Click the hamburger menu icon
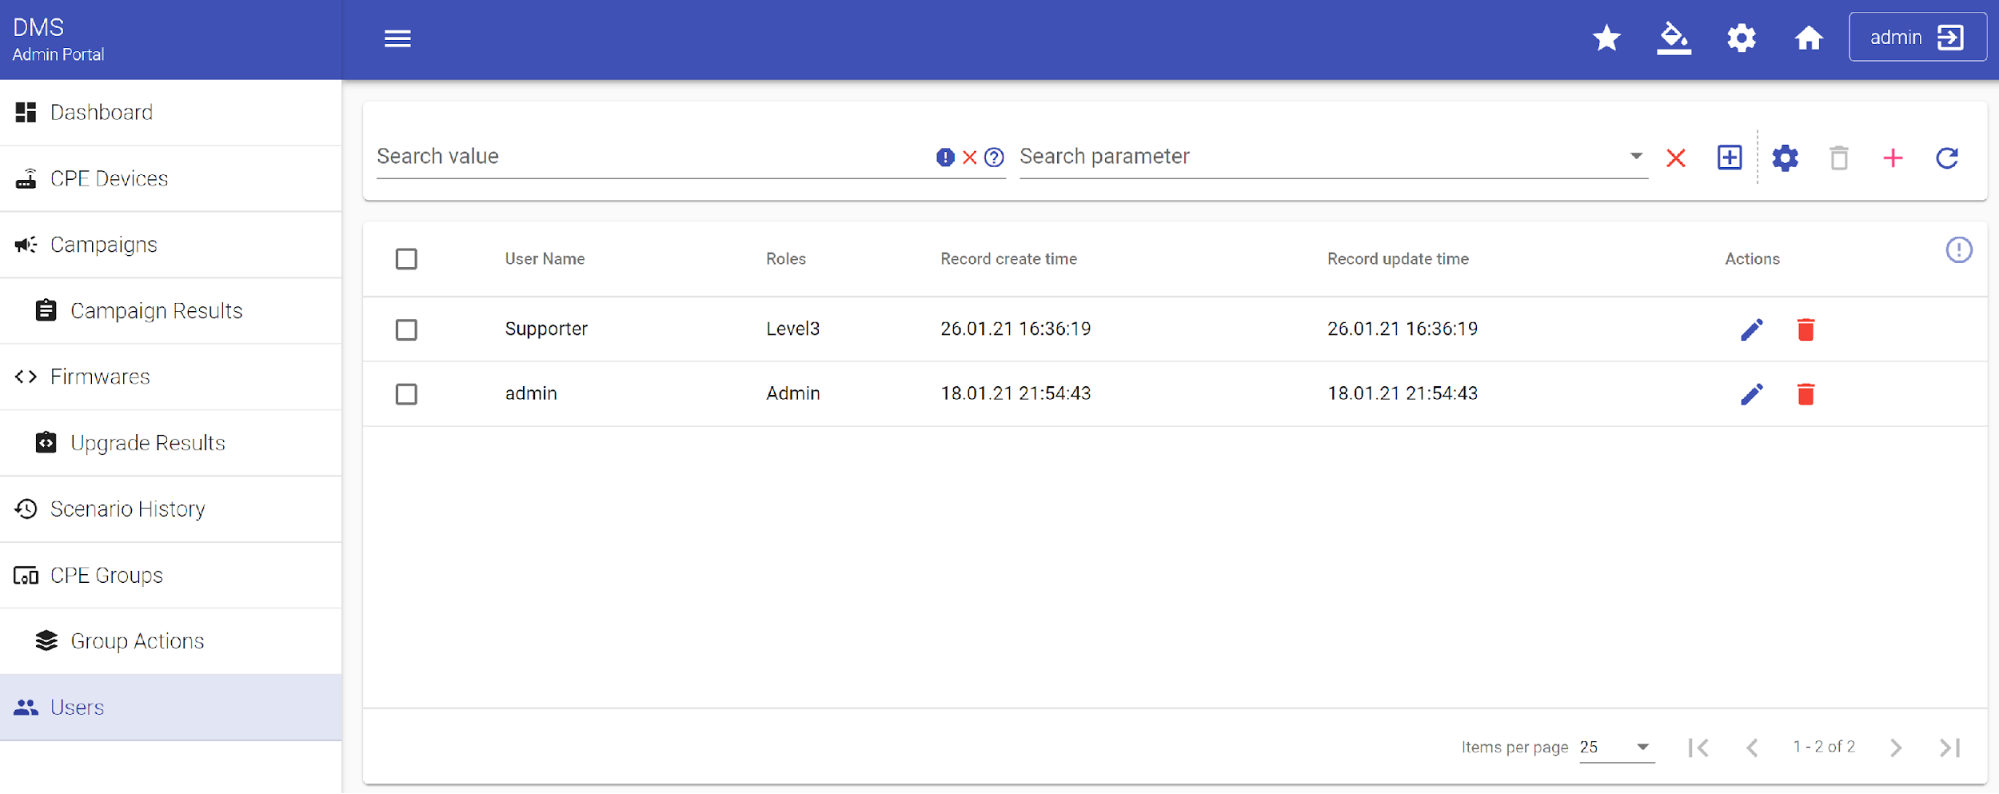 397,39
